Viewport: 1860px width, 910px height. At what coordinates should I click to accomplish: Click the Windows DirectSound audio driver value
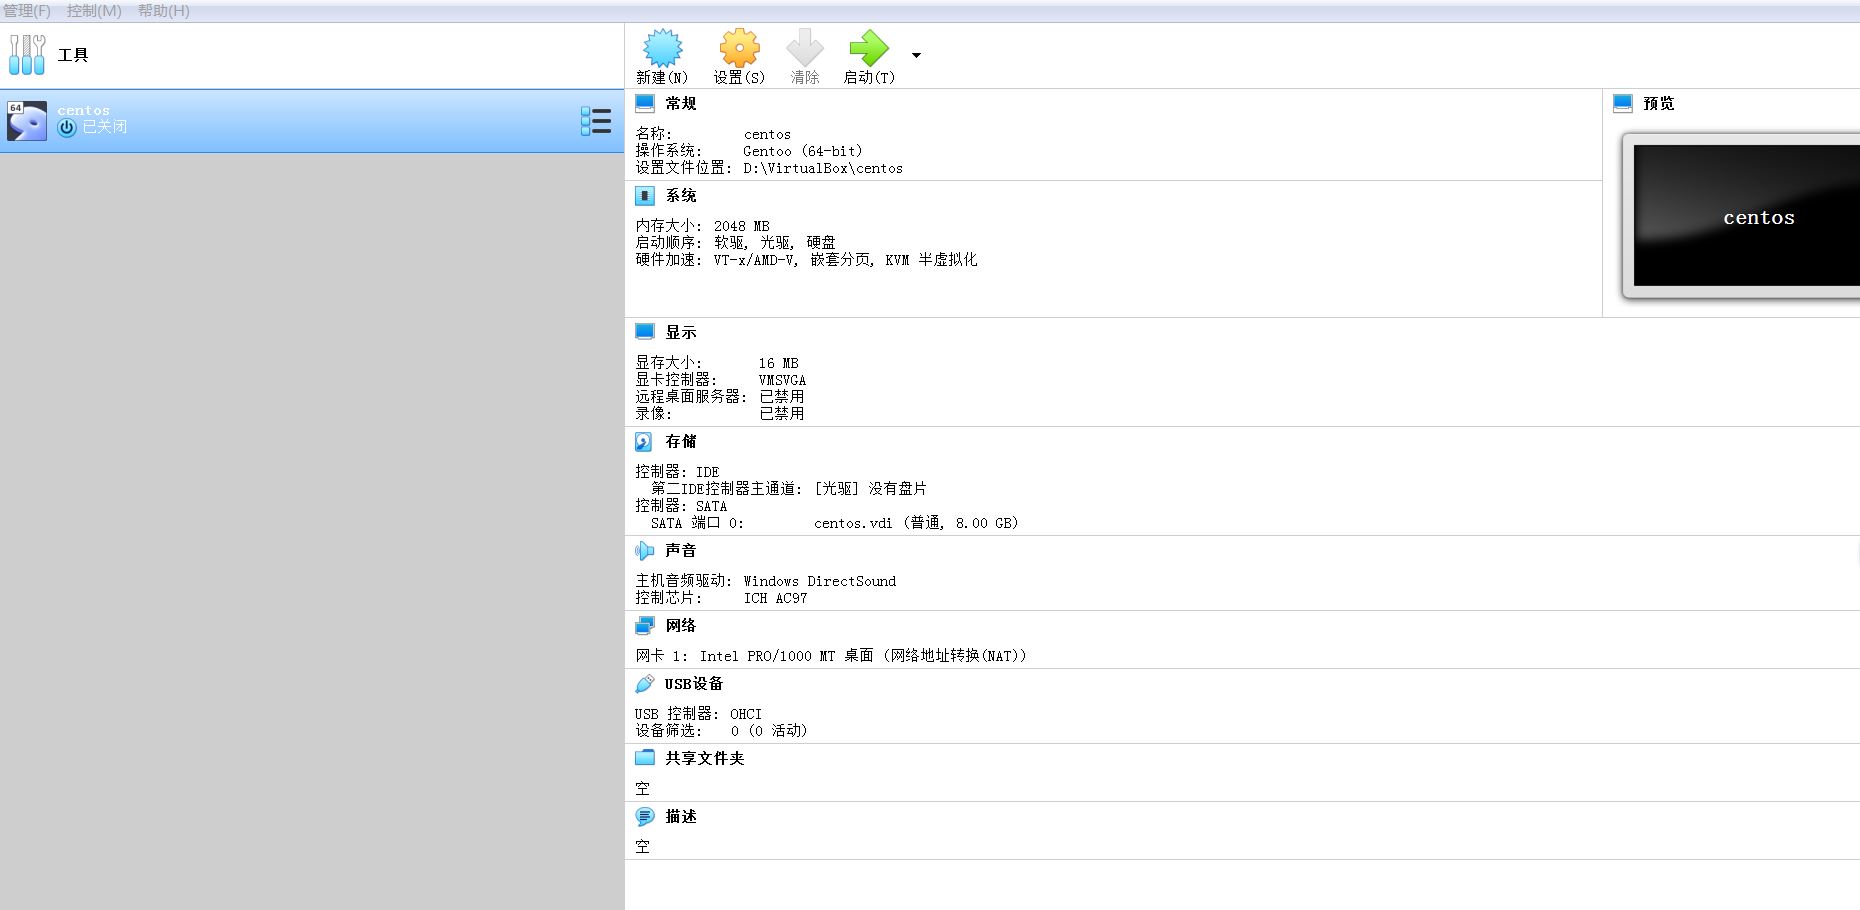(x=820, y=581)
